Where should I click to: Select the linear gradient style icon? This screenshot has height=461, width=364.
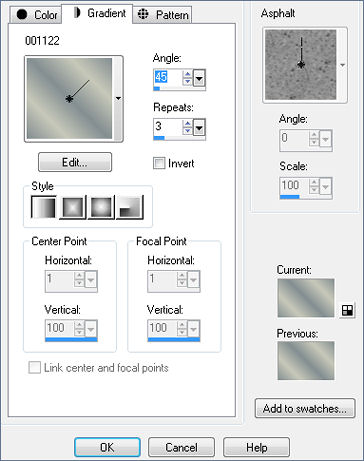tap(44, 207)
